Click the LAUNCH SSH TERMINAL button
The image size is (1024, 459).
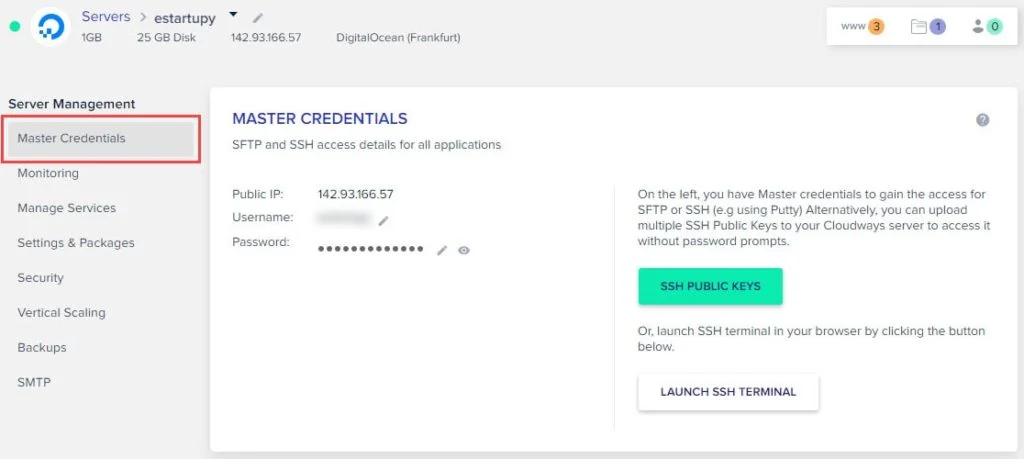728,392
